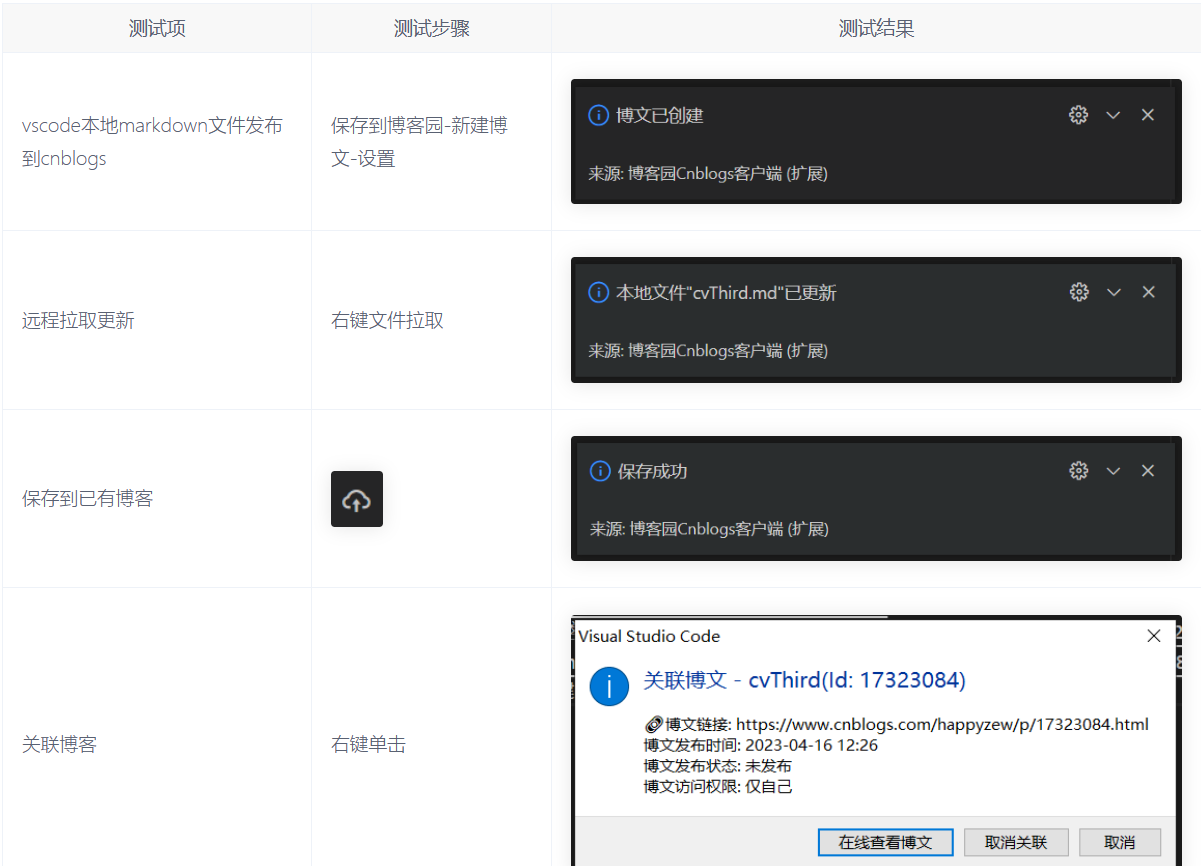Expand the 博文已创建 notification chevron
Viewport: 1201px width, 866px height.
click(1113, 115)
